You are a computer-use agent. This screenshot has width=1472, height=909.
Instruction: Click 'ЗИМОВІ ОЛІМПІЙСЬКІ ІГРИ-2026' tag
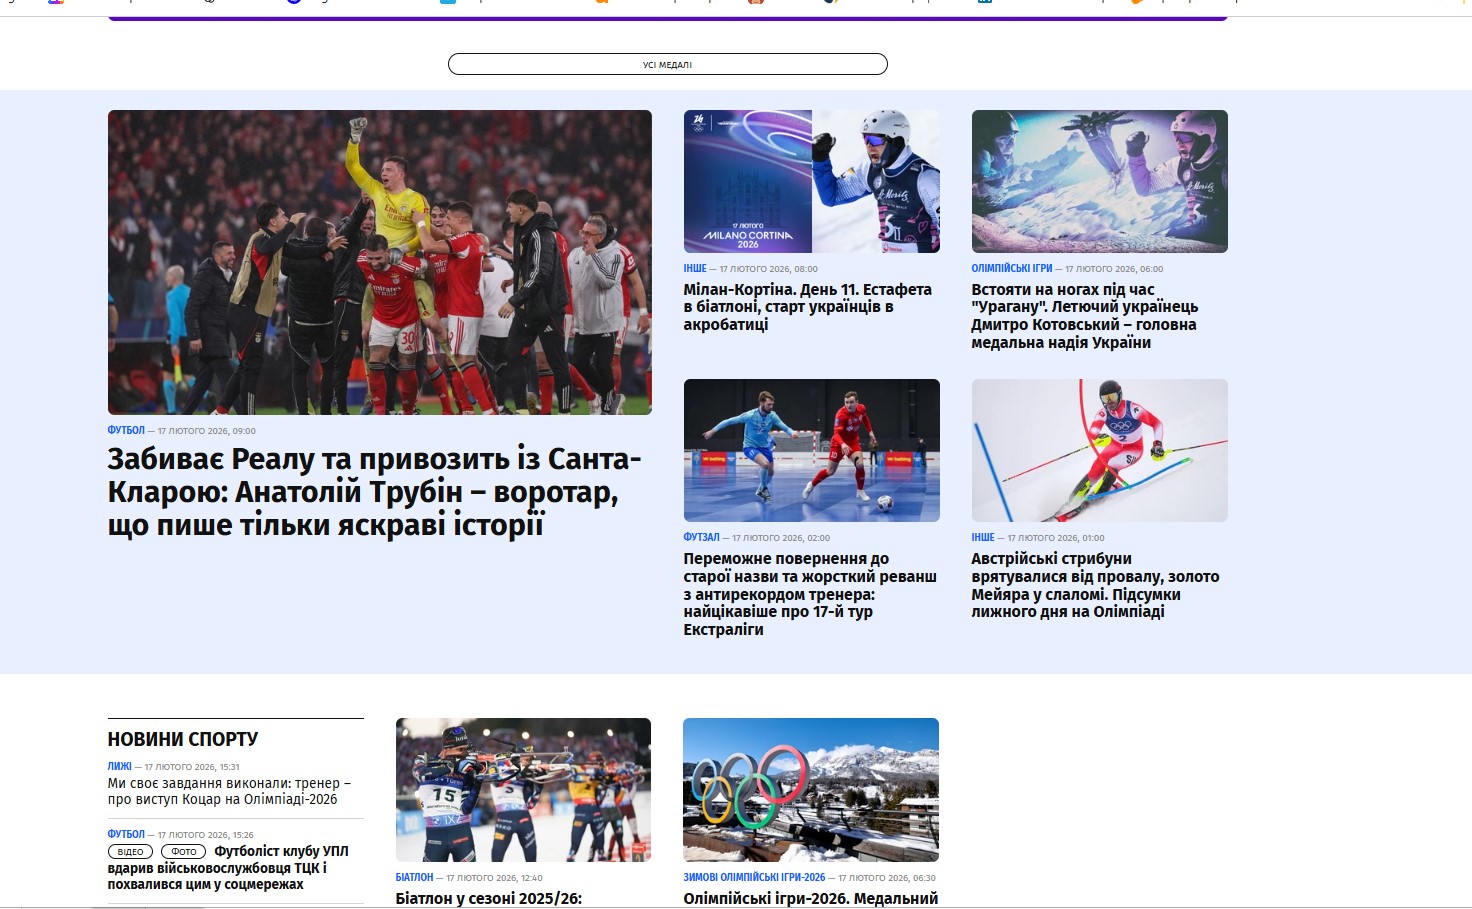[754, 878]
